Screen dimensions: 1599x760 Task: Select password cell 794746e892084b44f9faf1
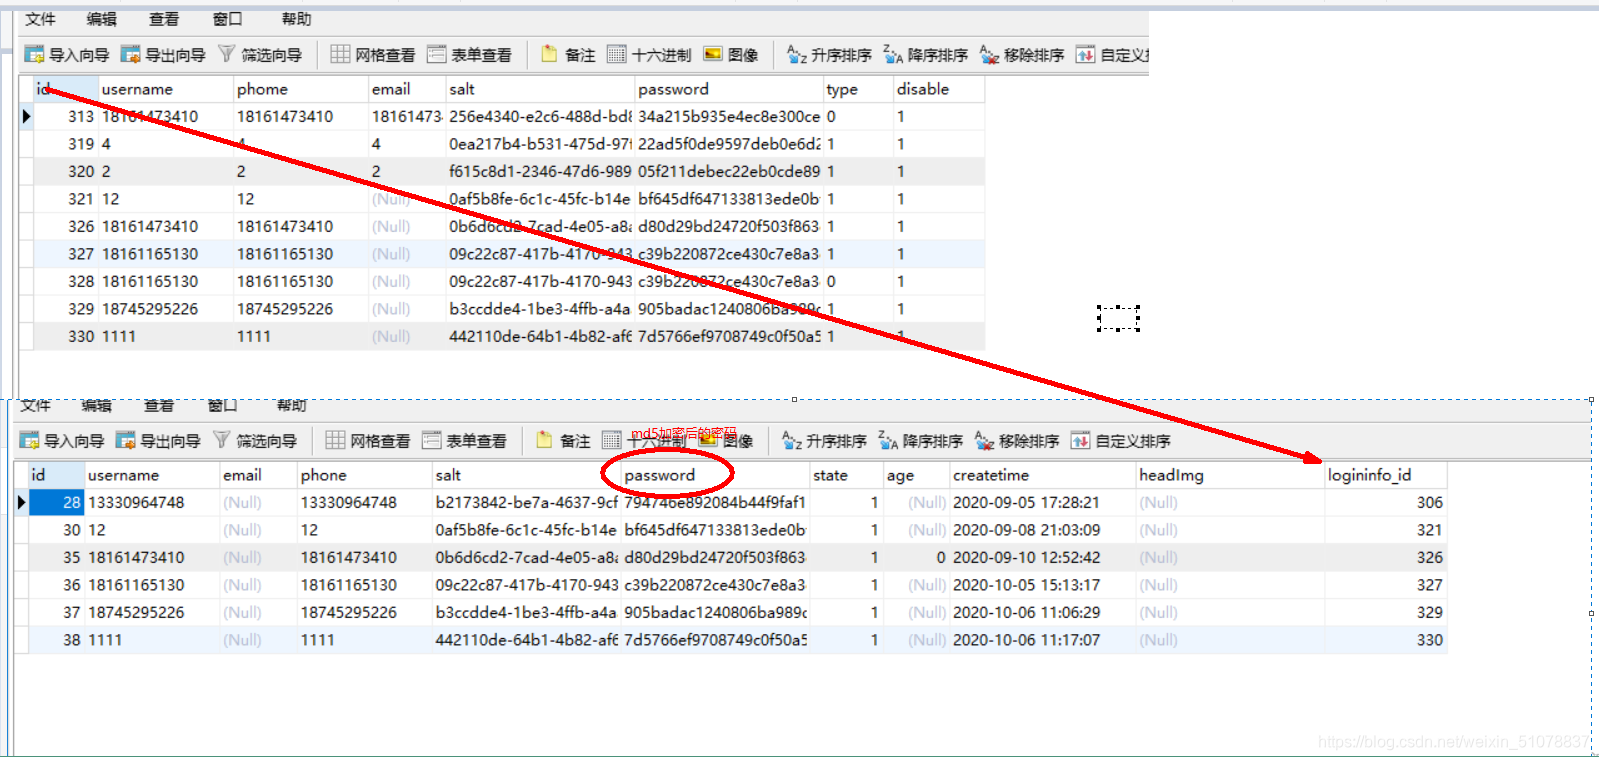(715, 502)
